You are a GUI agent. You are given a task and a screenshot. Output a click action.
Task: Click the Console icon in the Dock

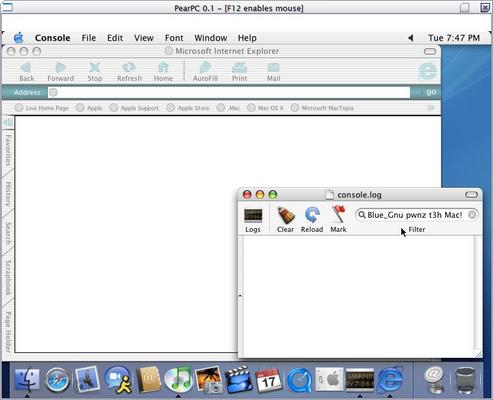[x=359, y=380]
